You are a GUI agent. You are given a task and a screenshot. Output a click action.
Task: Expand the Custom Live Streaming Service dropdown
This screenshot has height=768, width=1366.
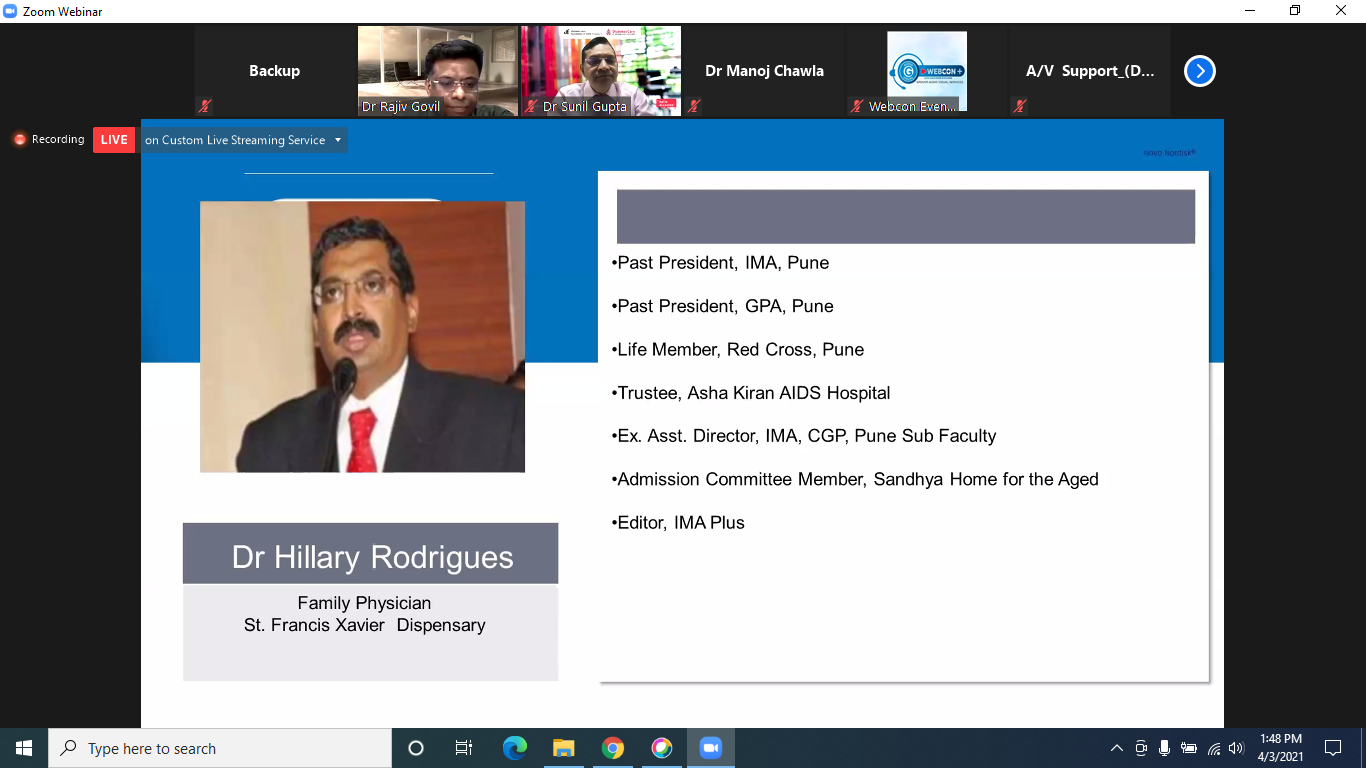(338, 140)
